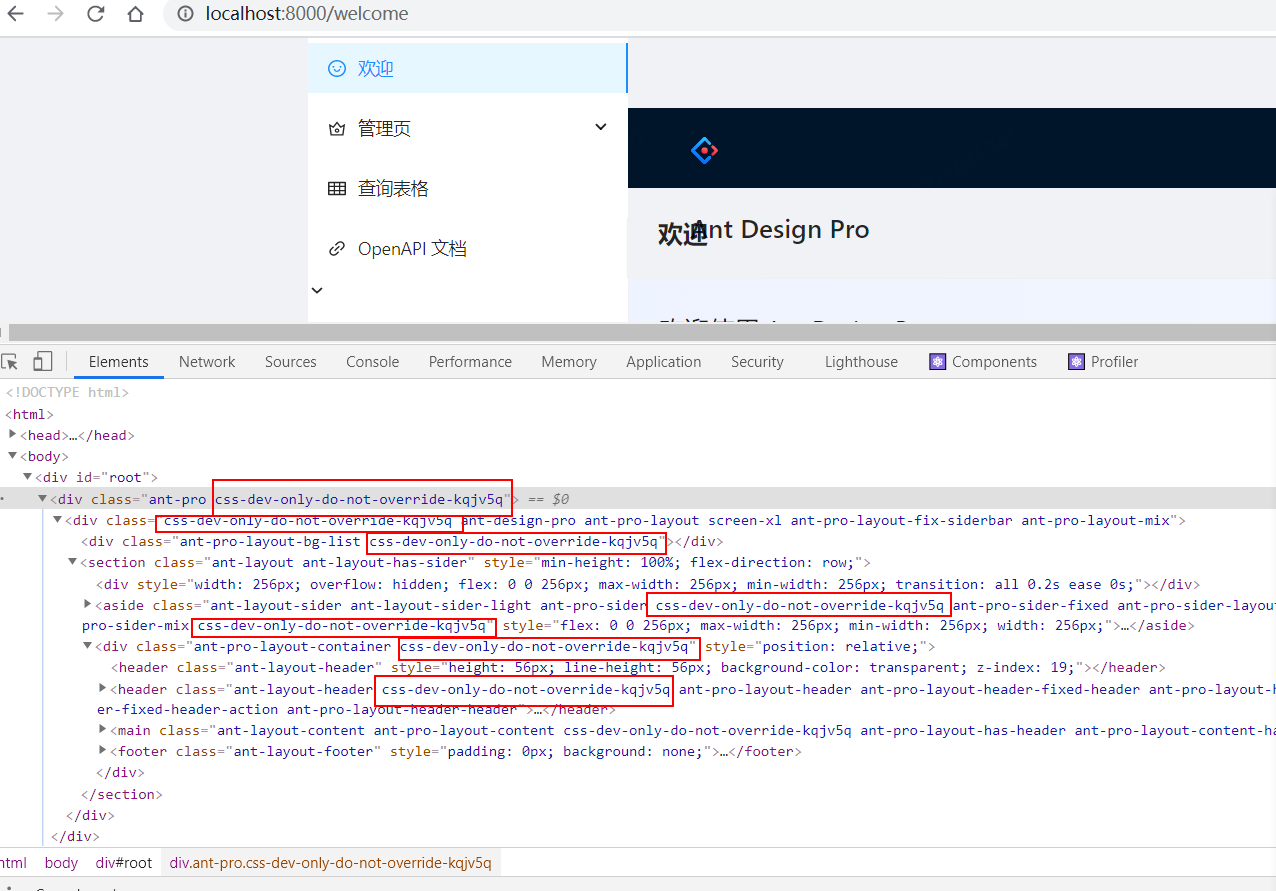Click the table icon beside 查询表格

point(337,188)
